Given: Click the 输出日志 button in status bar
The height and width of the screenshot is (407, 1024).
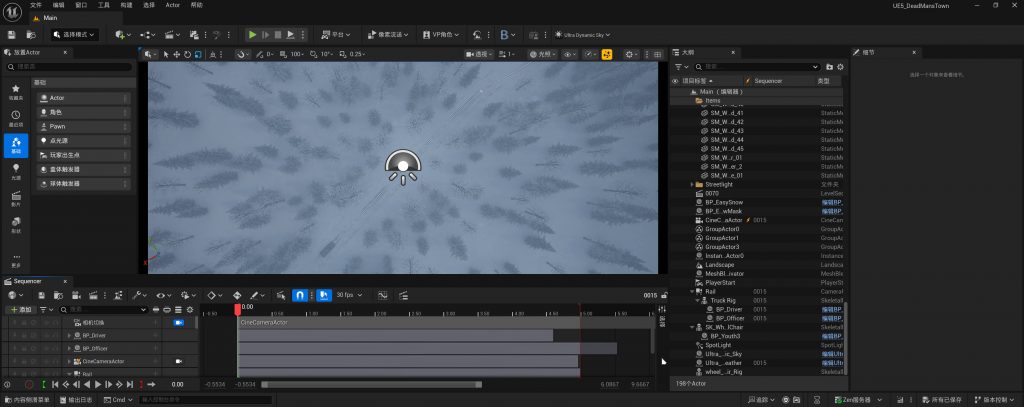Looking at the screenshot, I should click(77, 400).
